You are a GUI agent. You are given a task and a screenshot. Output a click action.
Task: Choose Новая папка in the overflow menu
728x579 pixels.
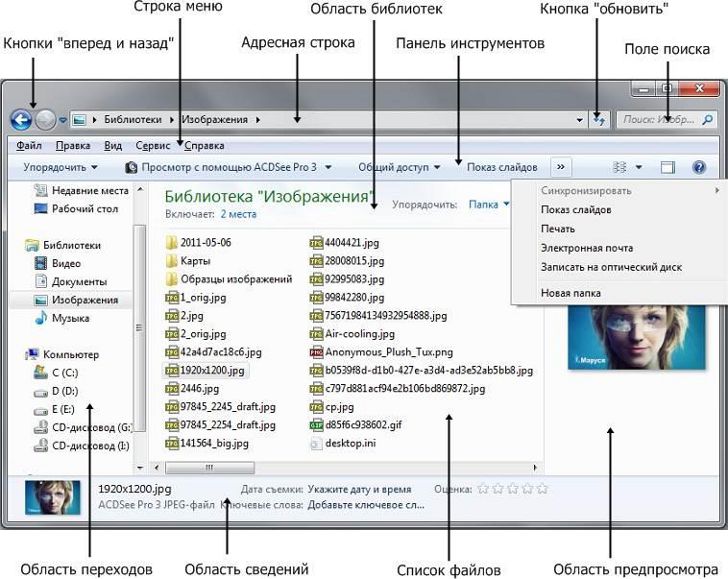[571, 293]
